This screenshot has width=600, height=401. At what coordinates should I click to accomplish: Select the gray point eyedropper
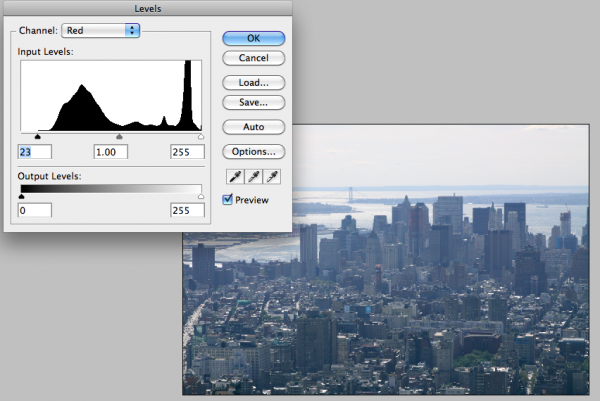tap(253, 177)
